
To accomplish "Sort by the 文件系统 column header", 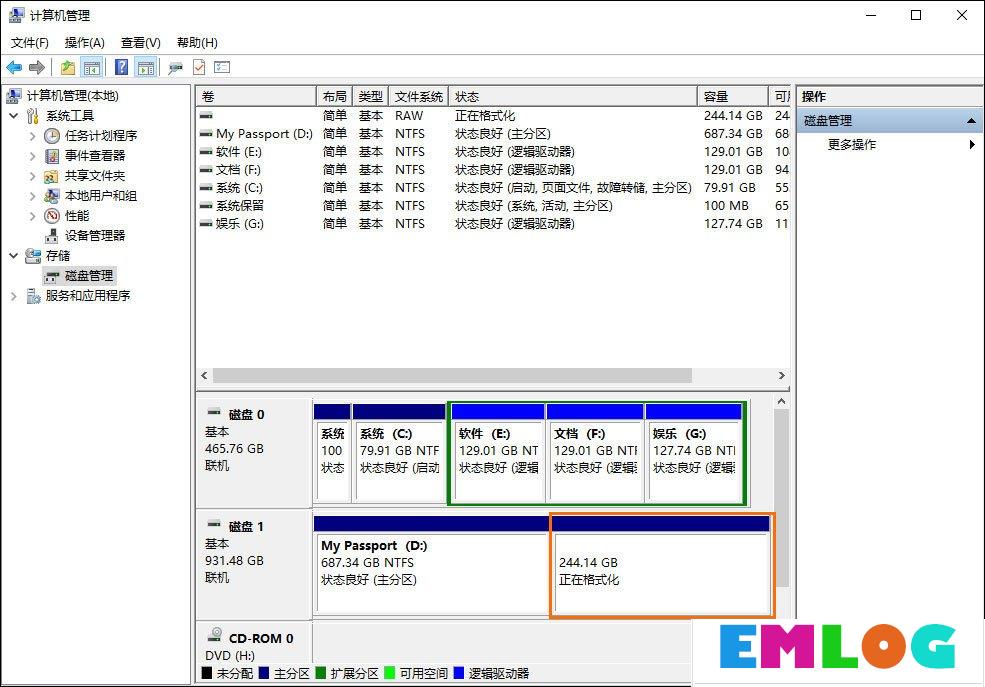I will pyautogui.click(x=418, y=97).
